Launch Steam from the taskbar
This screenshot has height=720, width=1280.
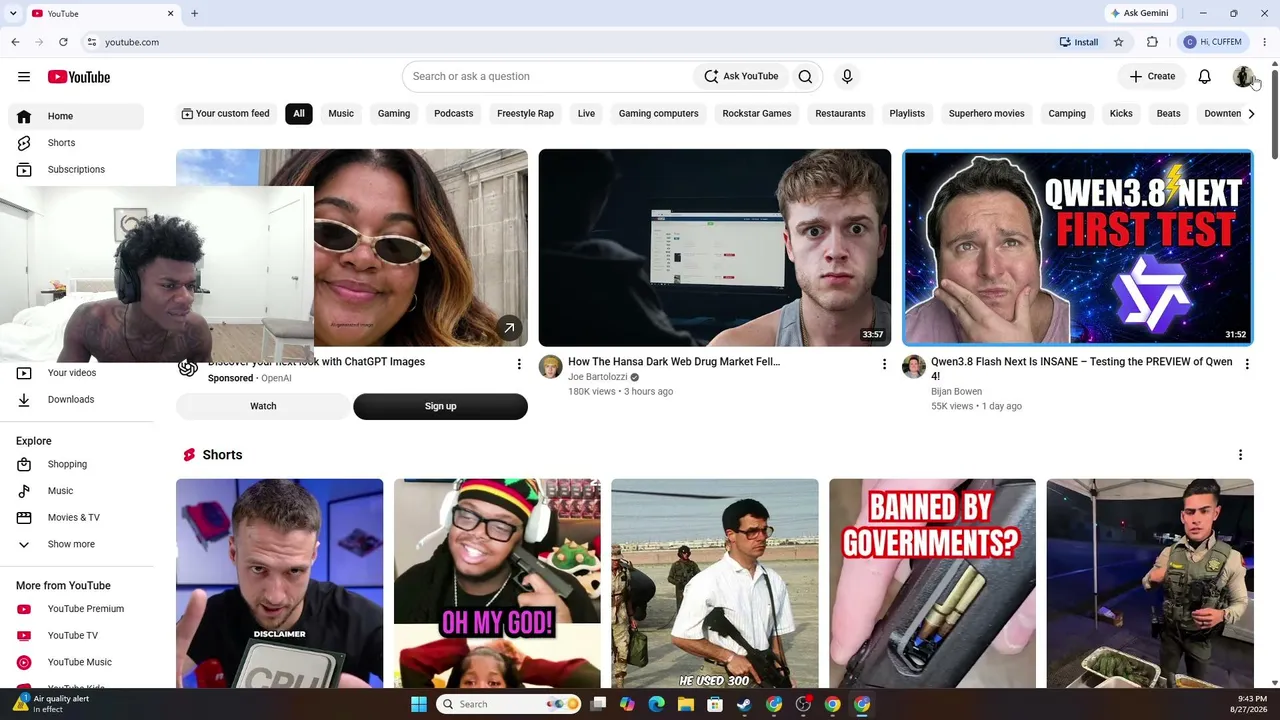(x=744, y=704)
